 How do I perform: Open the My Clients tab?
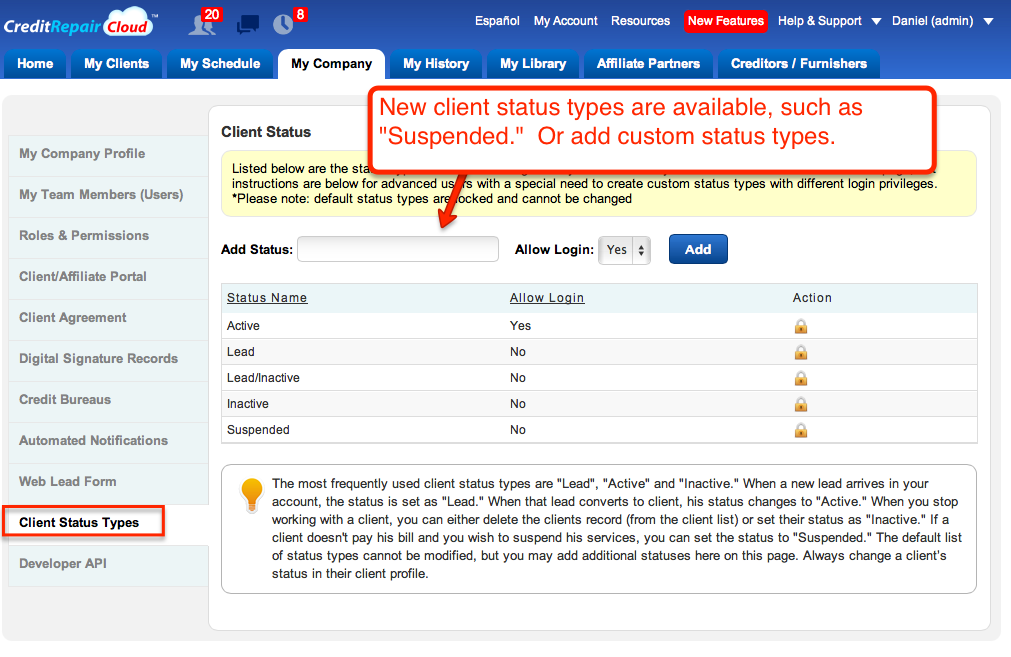coord(117,64)
